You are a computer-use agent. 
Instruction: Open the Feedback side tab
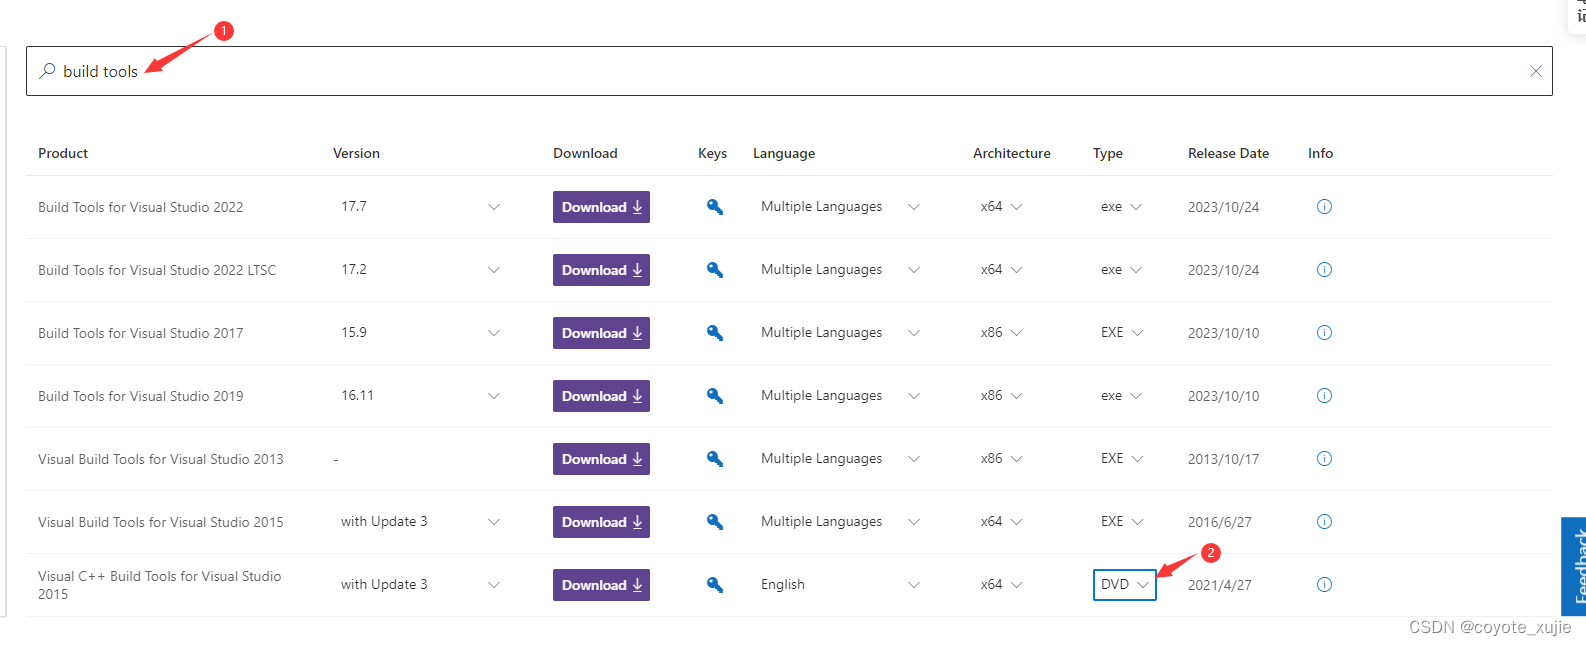[1574, 566]
